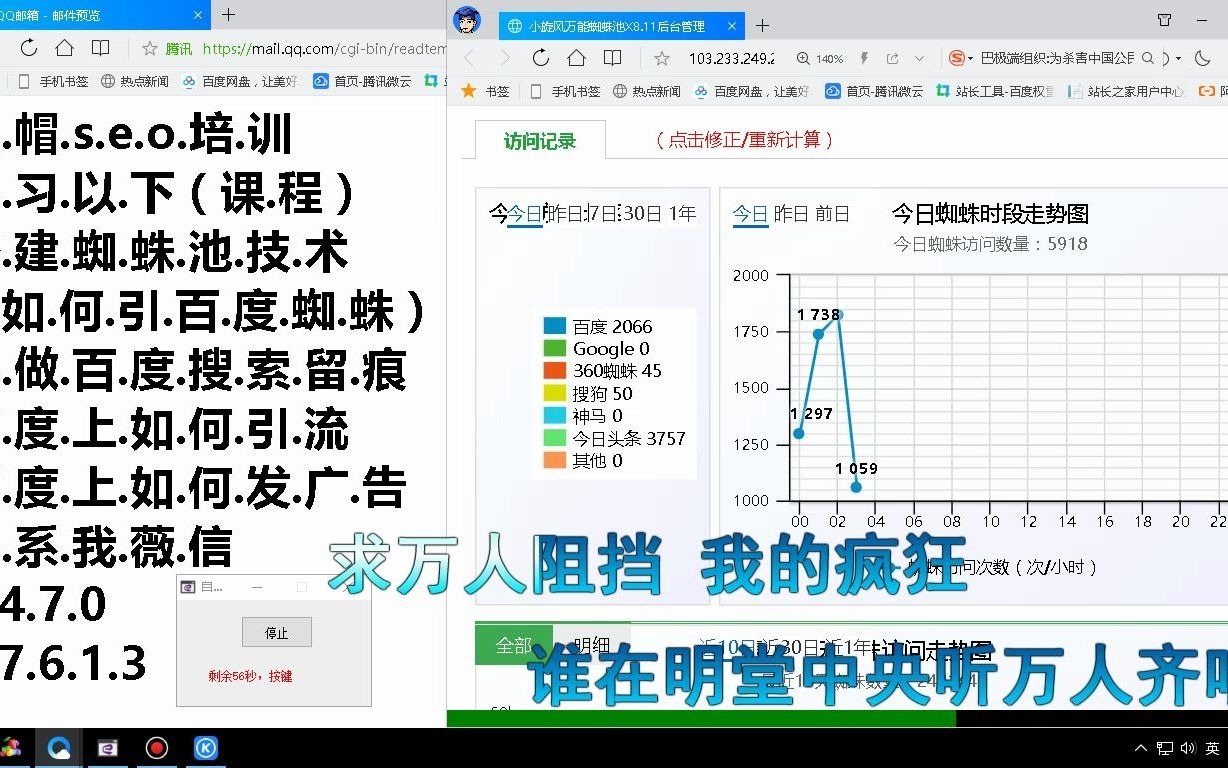Image resolution: width=1228 pixels, height=768 pixels.
Task: Go to home in QQ mail browser
Action: coord(64,48)
